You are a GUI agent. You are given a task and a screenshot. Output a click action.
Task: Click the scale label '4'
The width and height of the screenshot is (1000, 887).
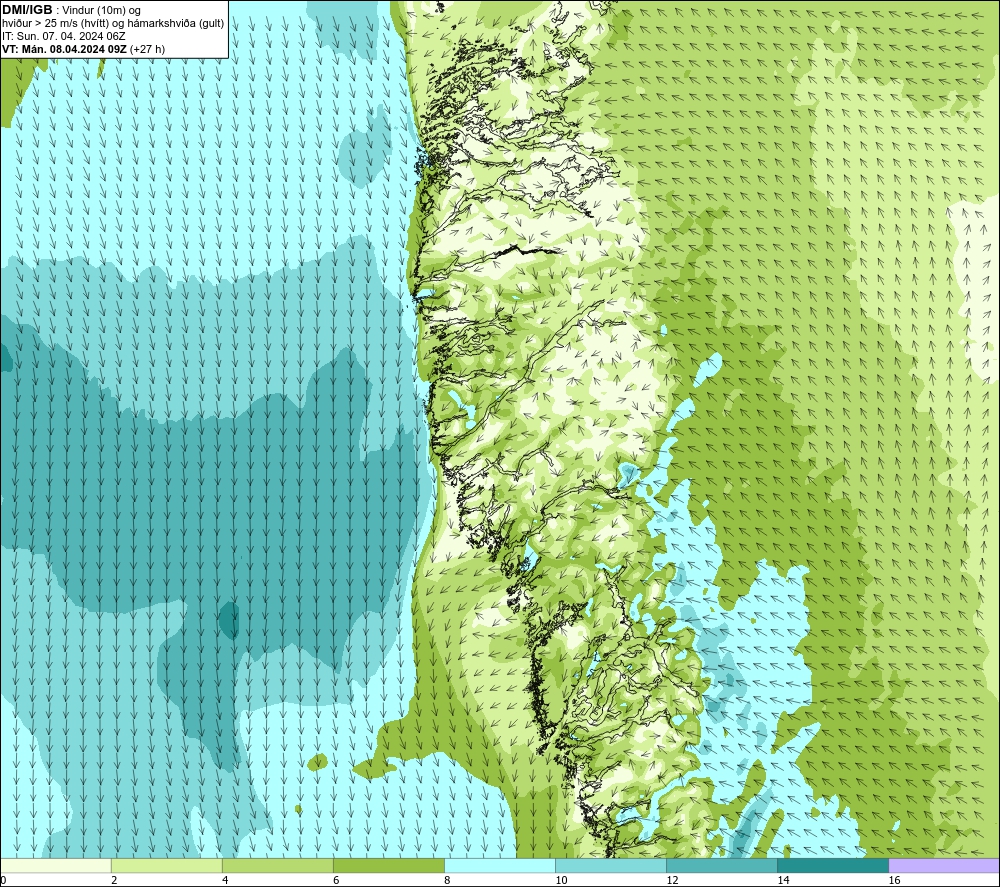(225, 880)
